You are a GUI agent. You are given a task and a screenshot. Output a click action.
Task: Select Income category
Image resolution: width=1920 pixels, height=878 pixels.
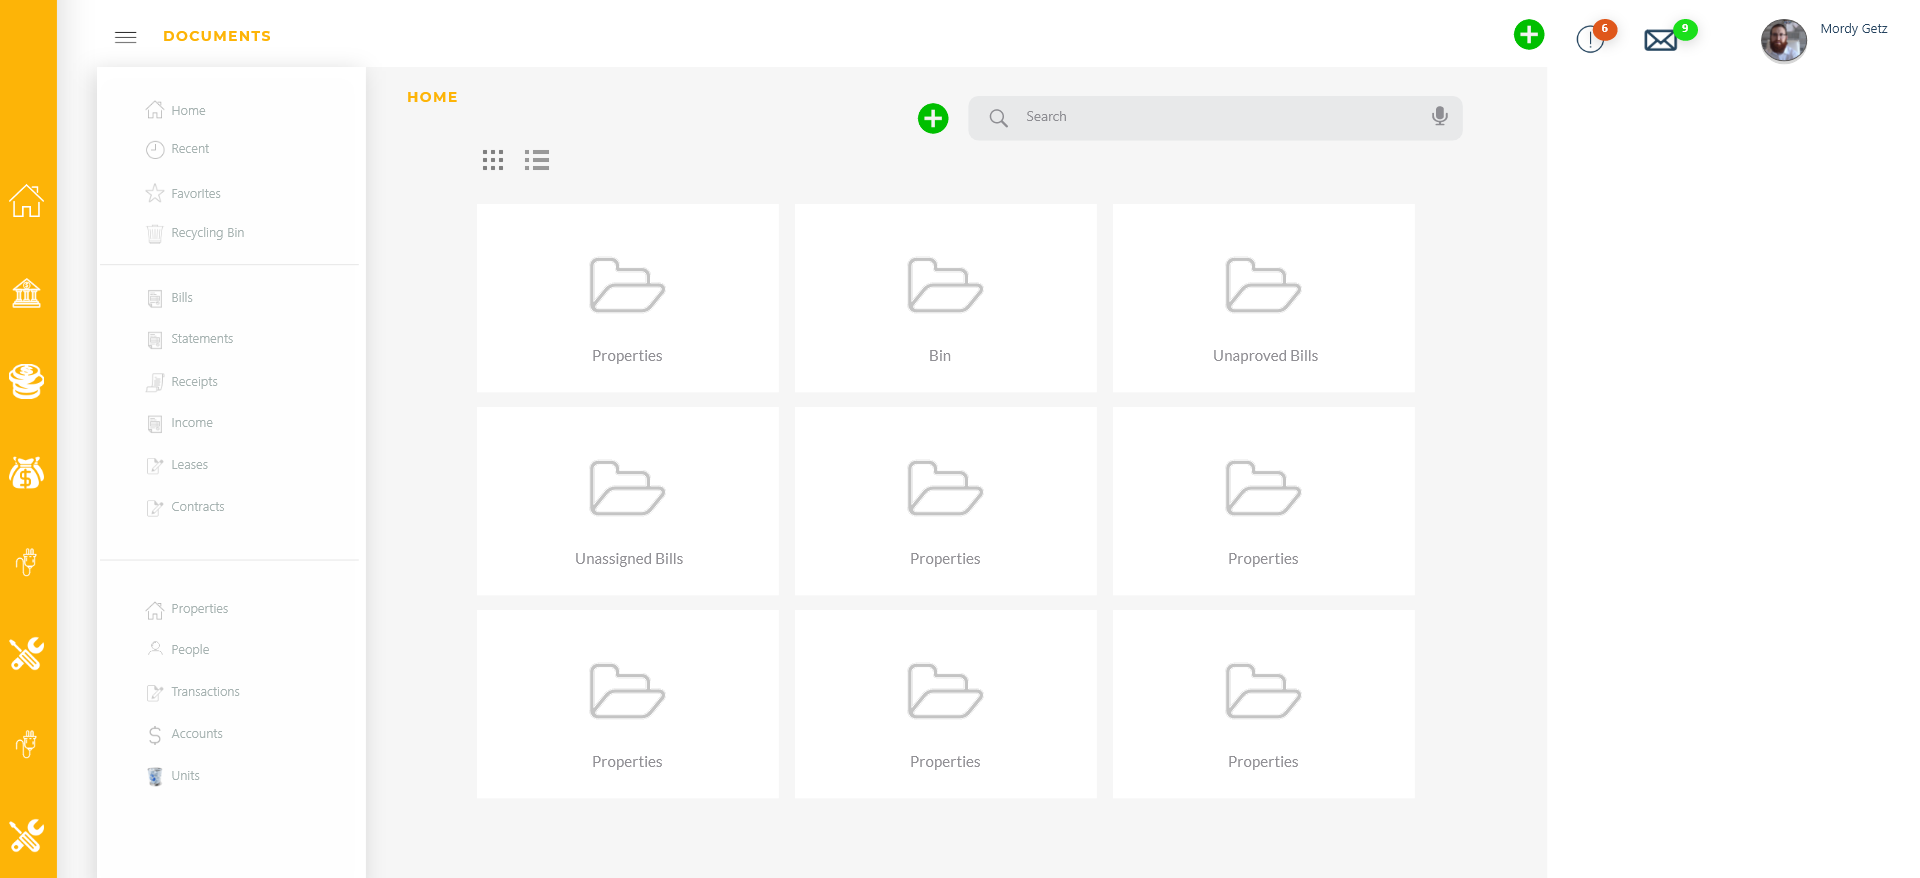click(x=180, y=423)
